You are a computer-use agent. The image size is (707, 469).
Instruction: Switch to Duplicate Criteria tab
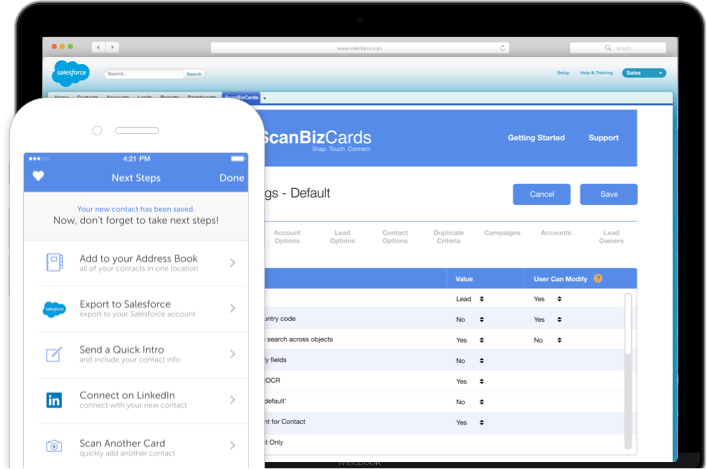(449, 237)
